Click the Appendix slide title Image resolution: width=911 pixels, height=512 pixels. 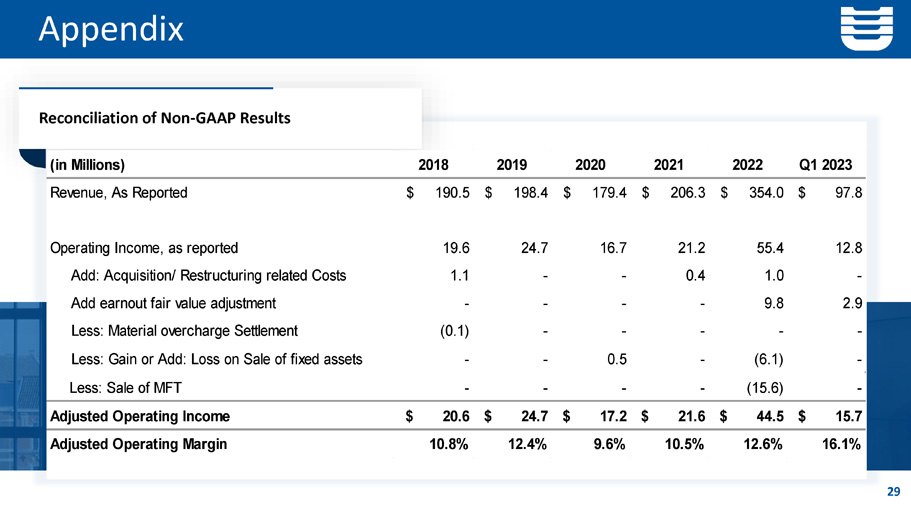pos(111,29)
